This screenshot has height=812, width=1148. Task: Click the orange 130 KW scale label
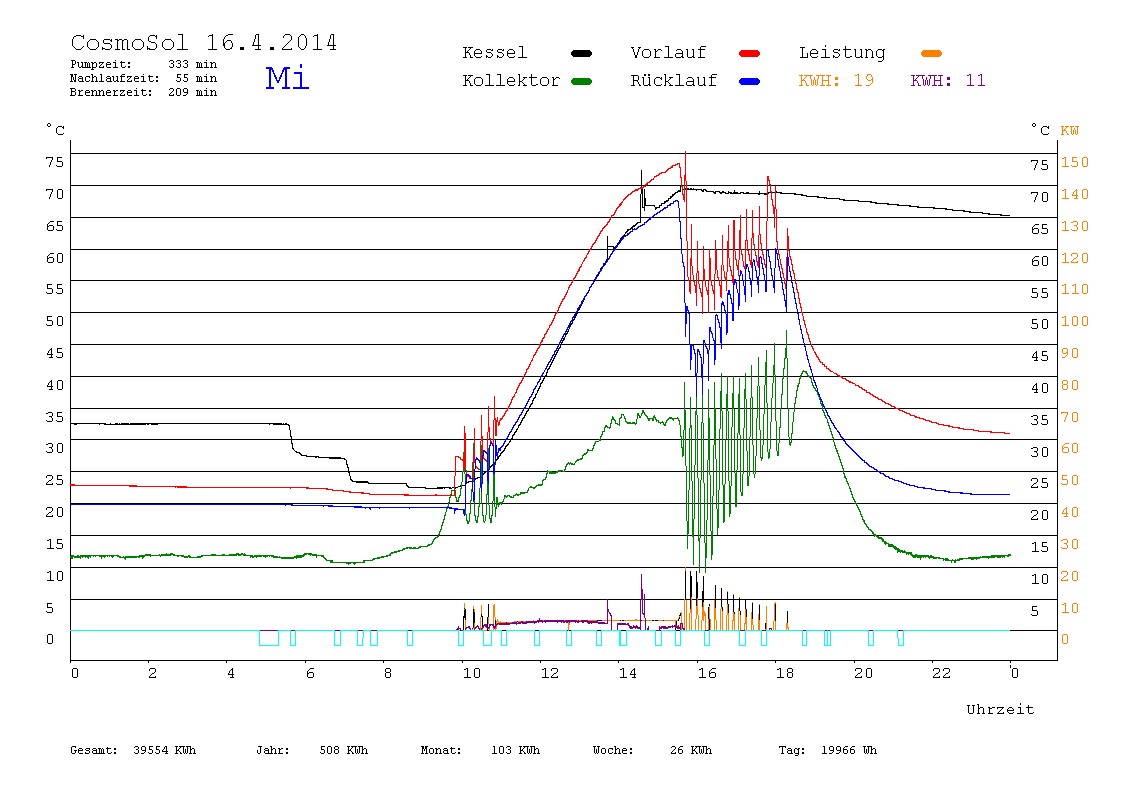[1075, 226]
